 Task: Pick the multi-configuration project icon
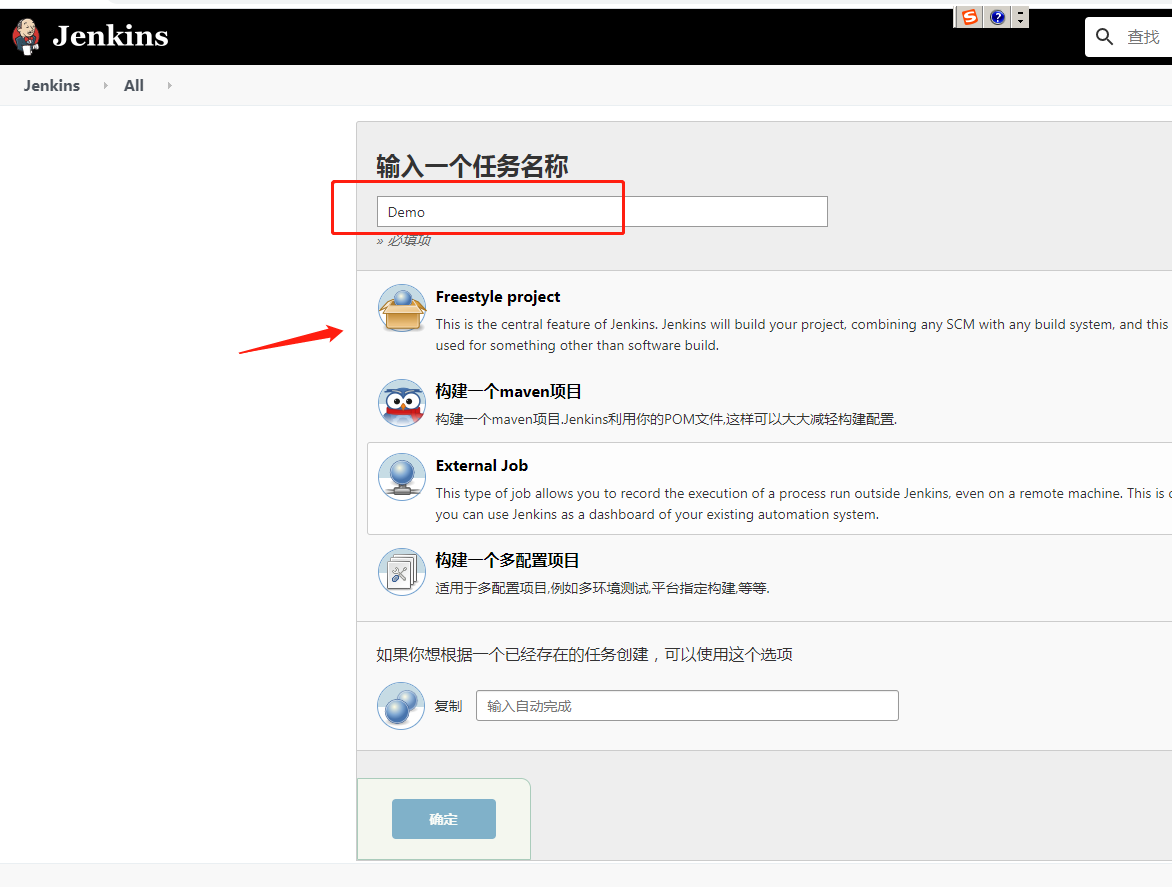coord(401,572)
